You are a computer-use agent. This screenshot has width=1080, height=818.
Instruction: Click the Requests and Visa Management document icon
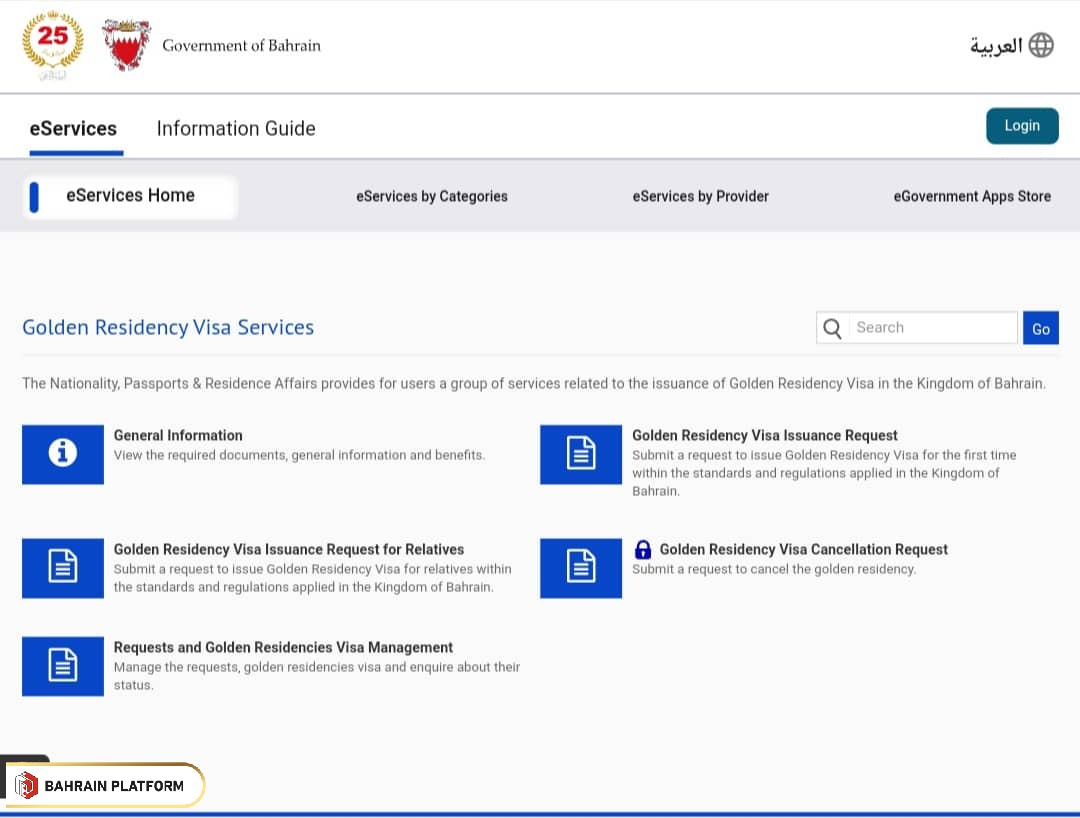[x=63, y=666]
